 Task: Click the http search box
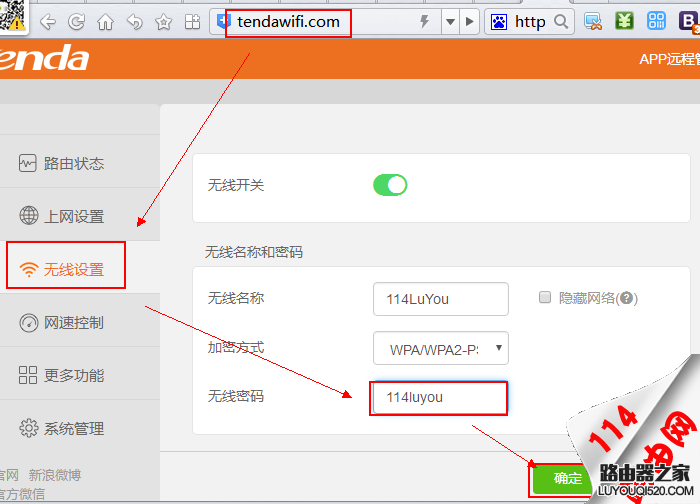pyautogui.click(x=529, y=21)
